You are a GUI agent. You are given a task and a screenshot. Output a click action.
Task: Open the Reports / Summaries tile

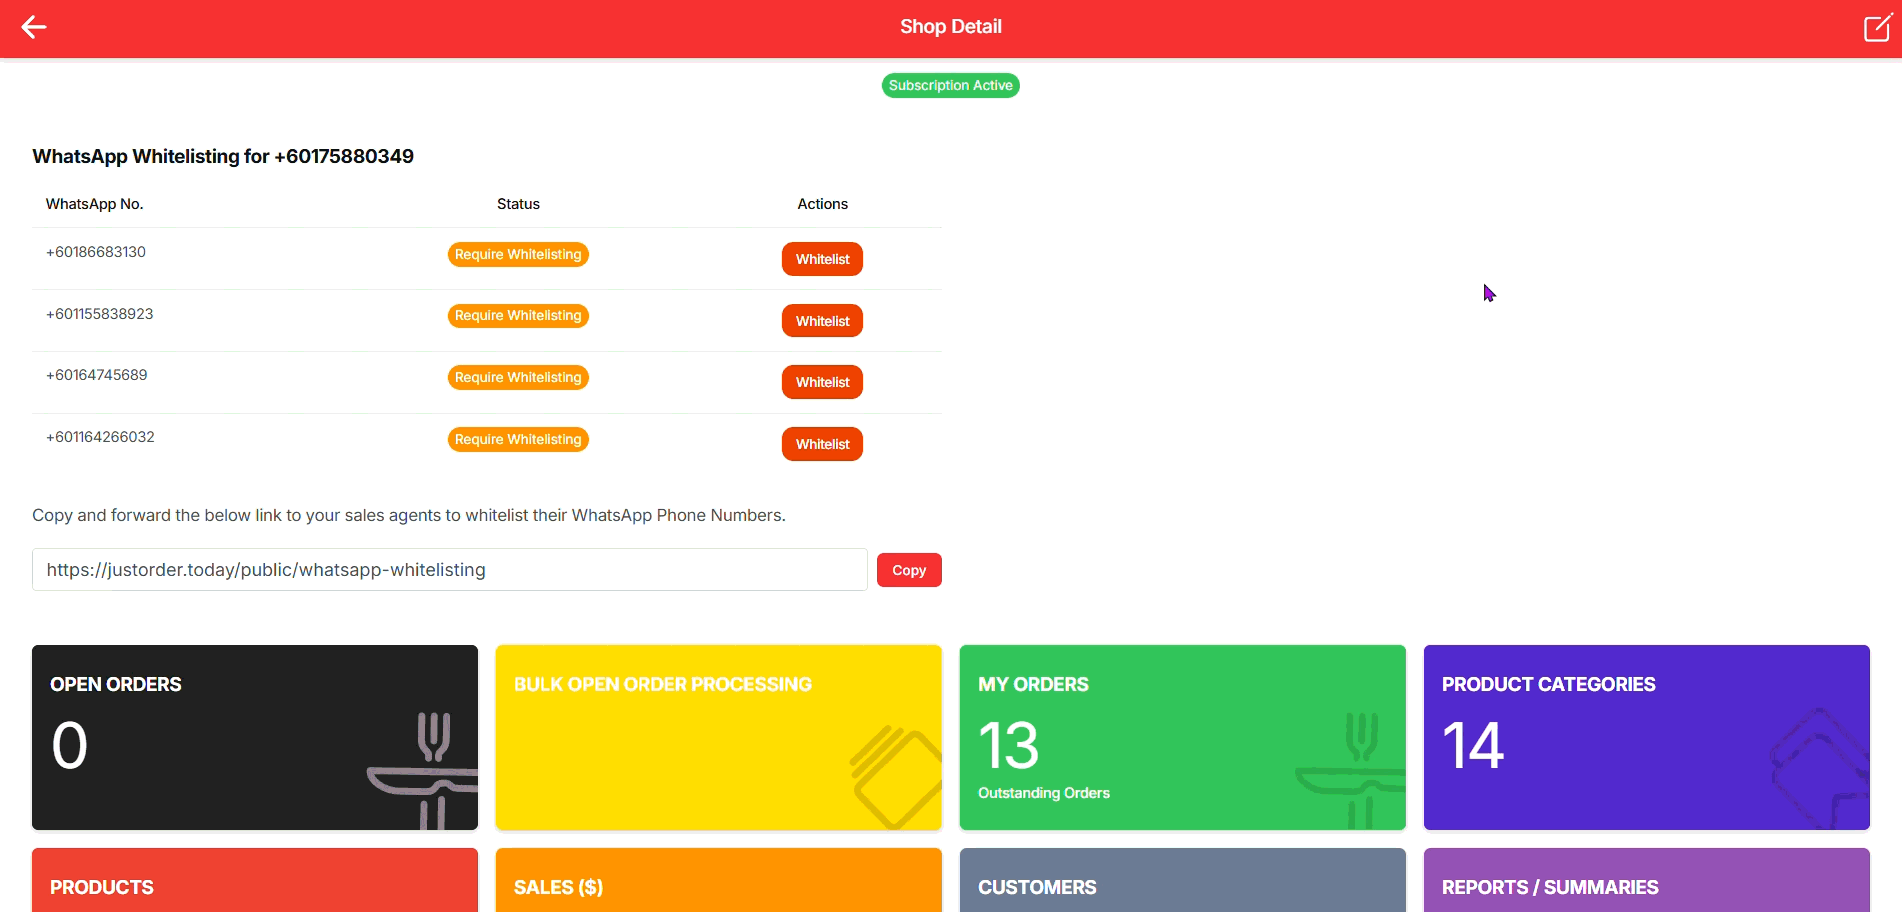1646,881
